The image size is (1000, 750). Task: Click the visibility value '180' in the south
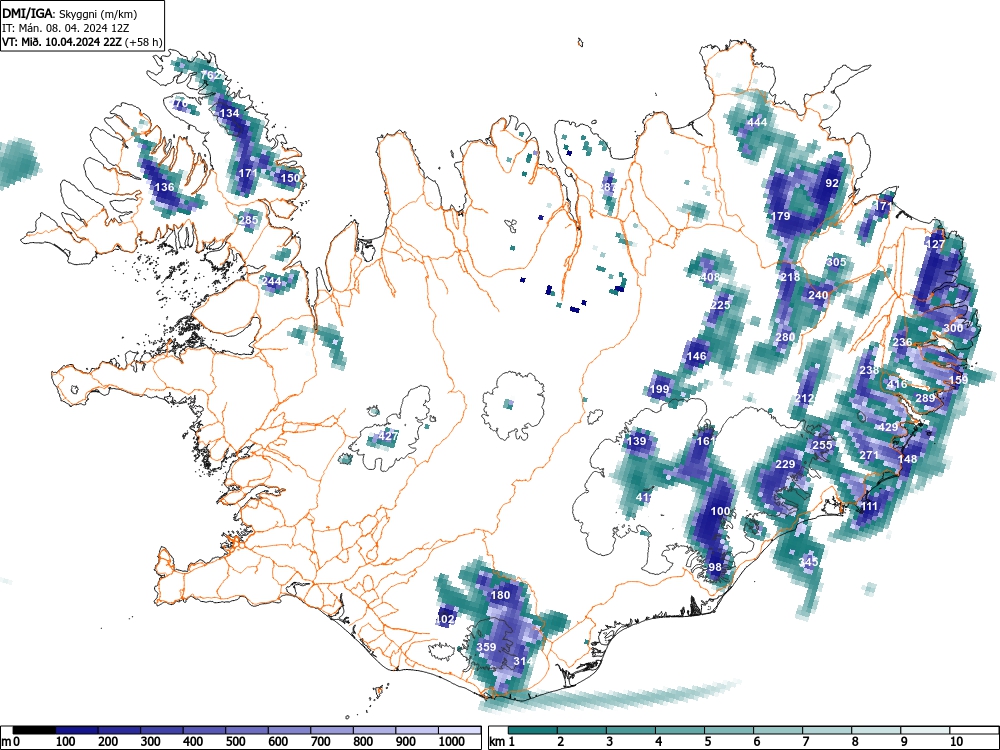point(501,595)
